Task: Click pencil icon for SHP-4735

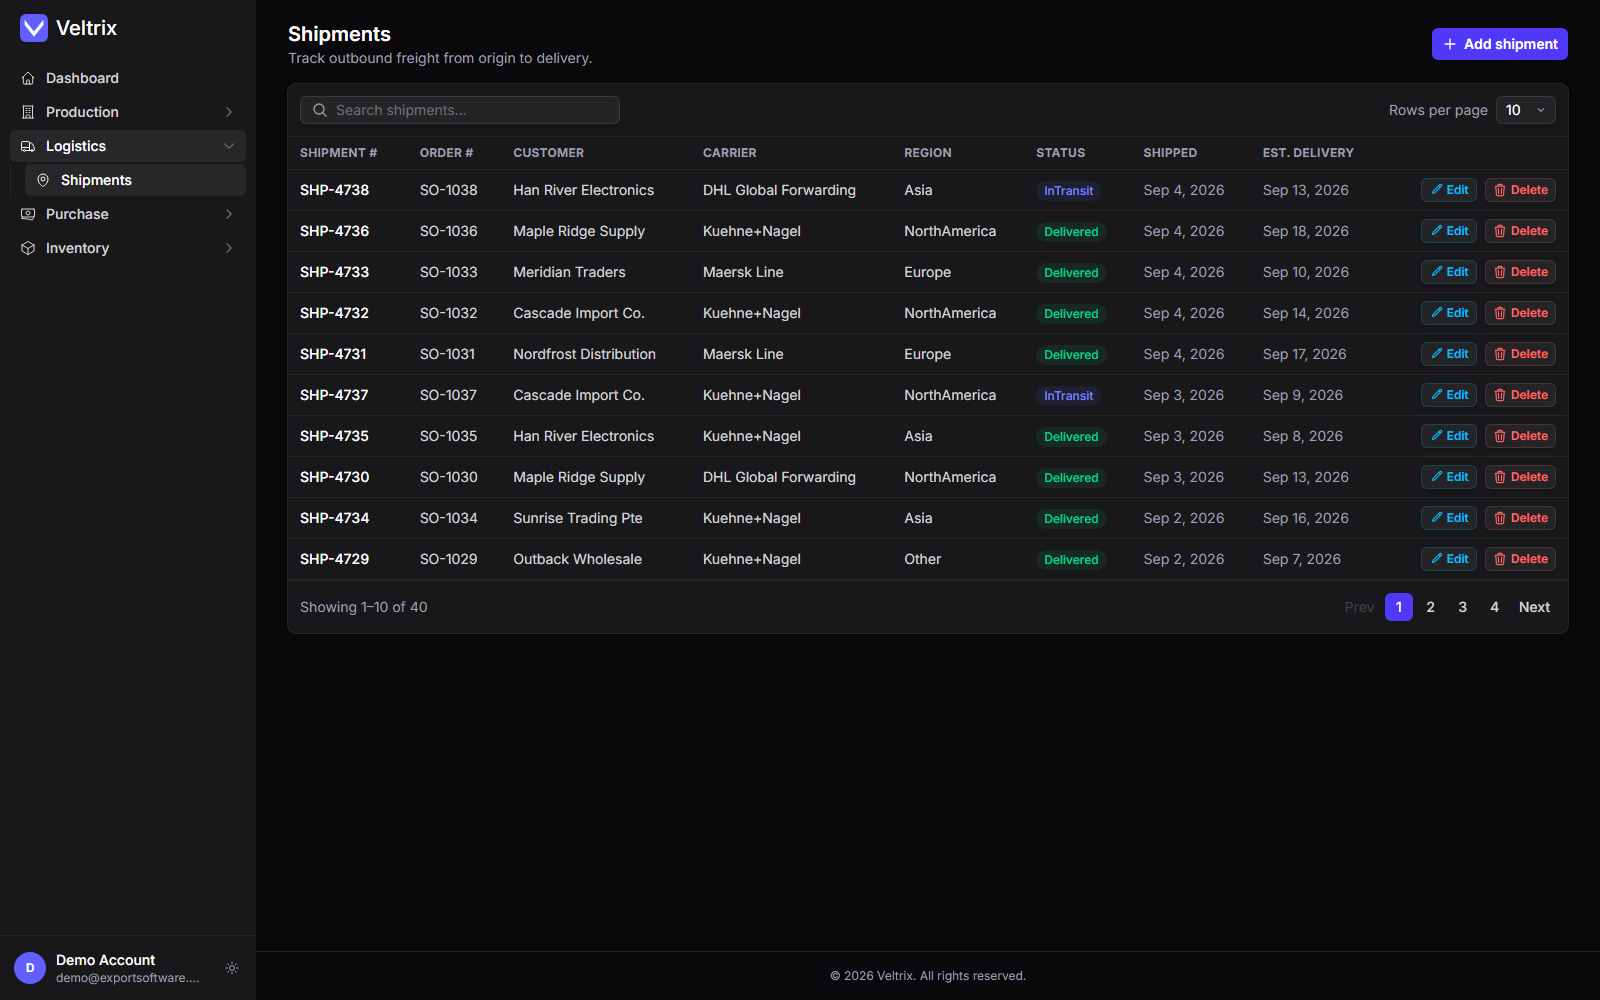Action: click(1437, 436)
